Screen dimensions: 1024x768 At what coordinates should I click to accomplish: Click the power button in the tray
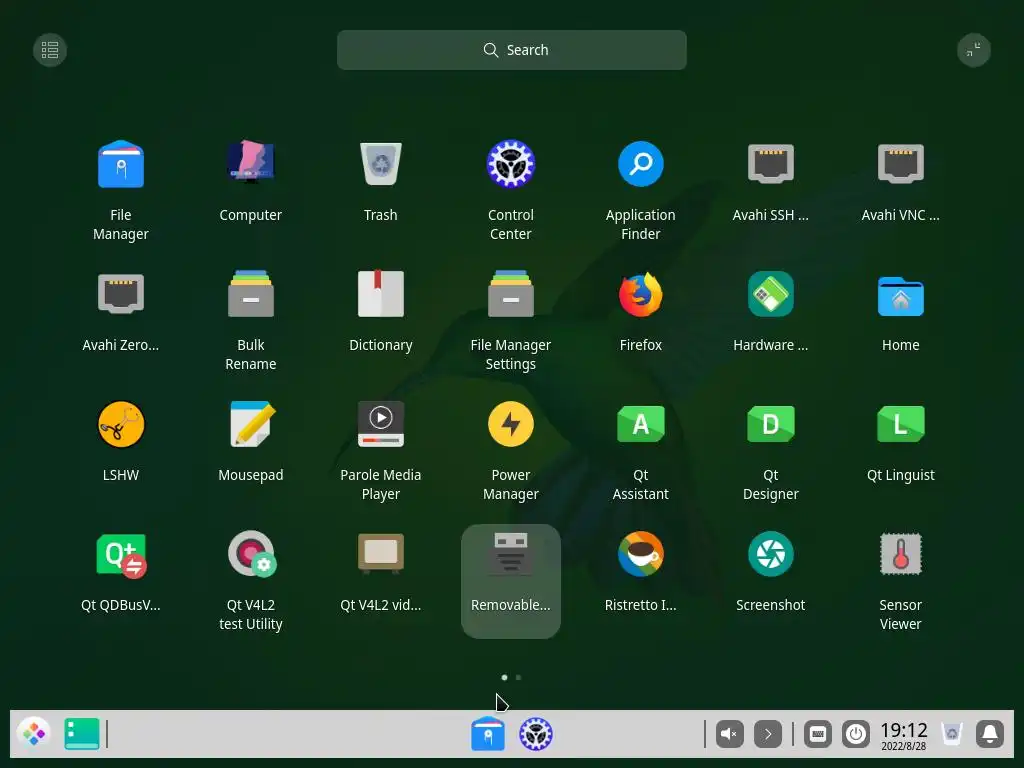(856, 734)
